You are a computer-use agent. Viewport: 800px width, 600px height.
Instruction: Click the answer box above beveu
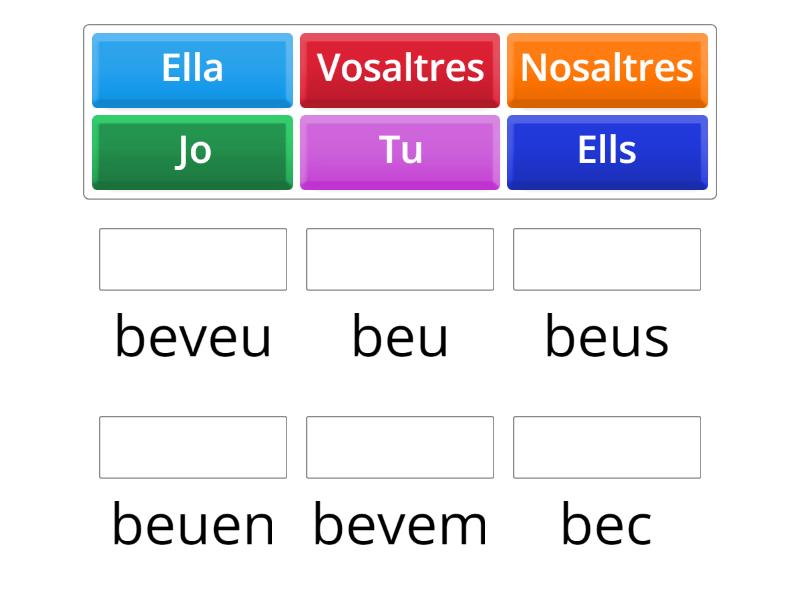(193, 260)
